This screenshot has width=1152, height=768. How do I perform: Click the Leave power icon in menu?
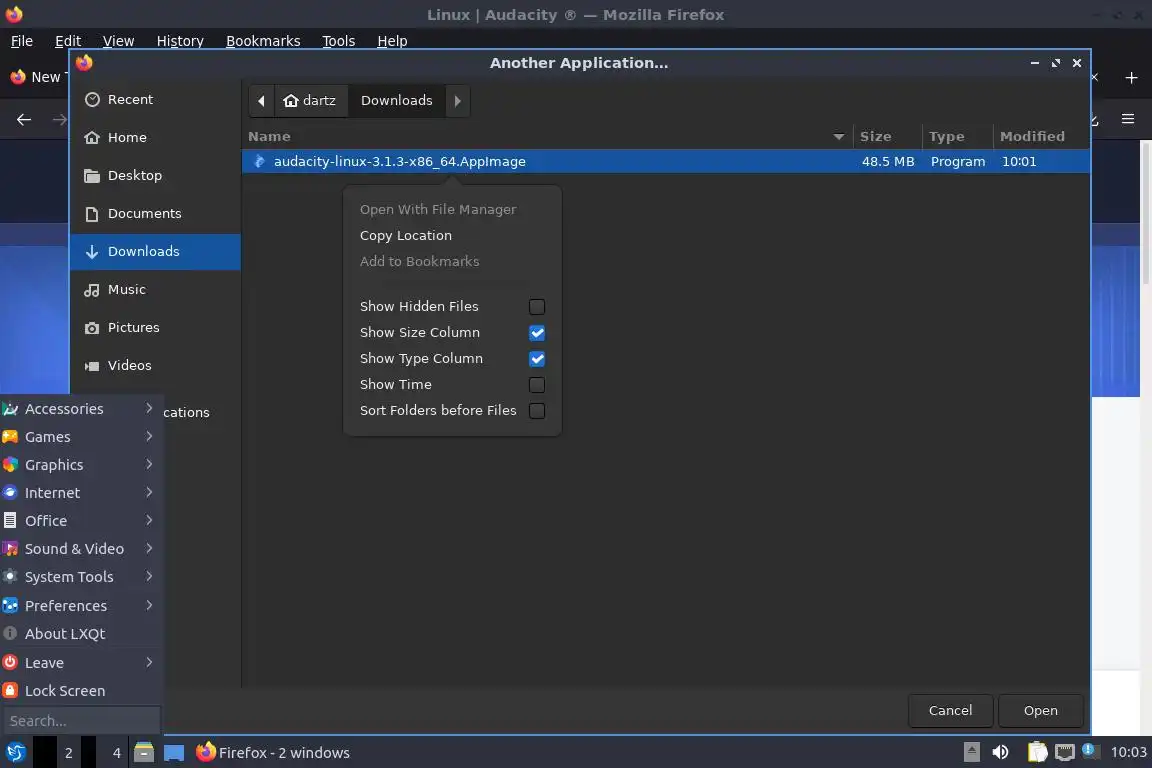(10, 662)
